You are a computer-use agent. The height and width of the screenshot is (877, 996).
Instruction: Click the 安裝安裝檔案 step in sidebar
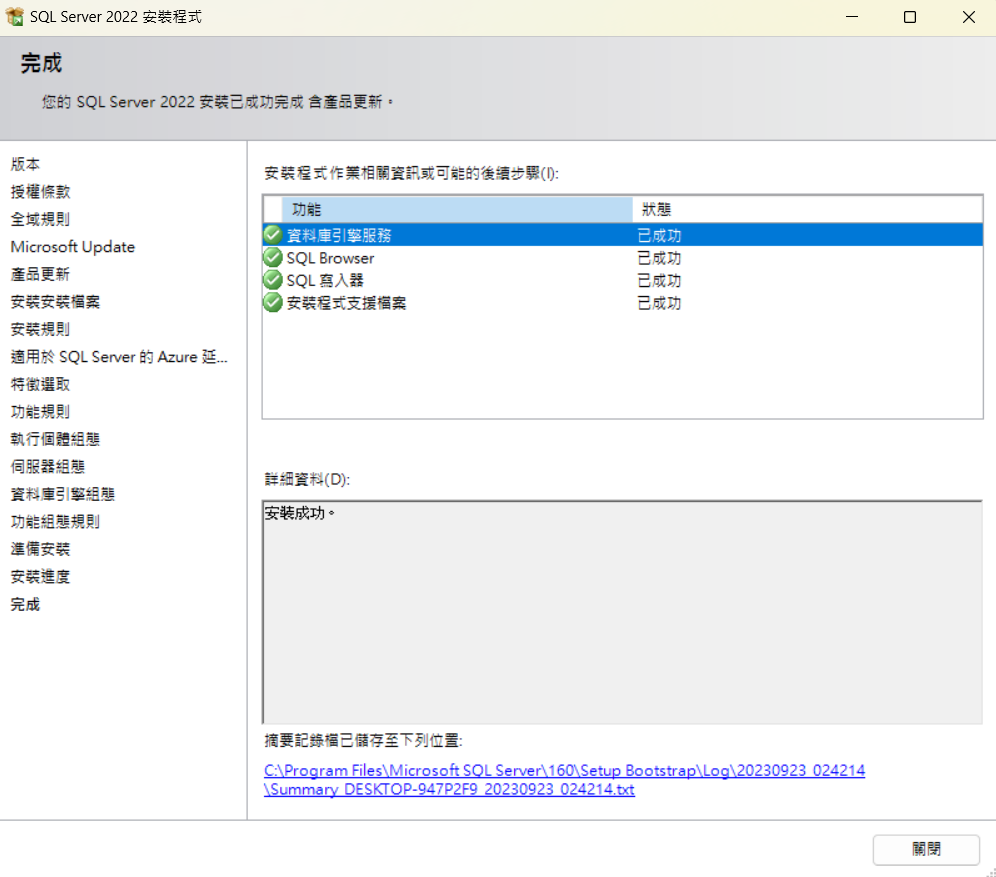pos(55,302)
